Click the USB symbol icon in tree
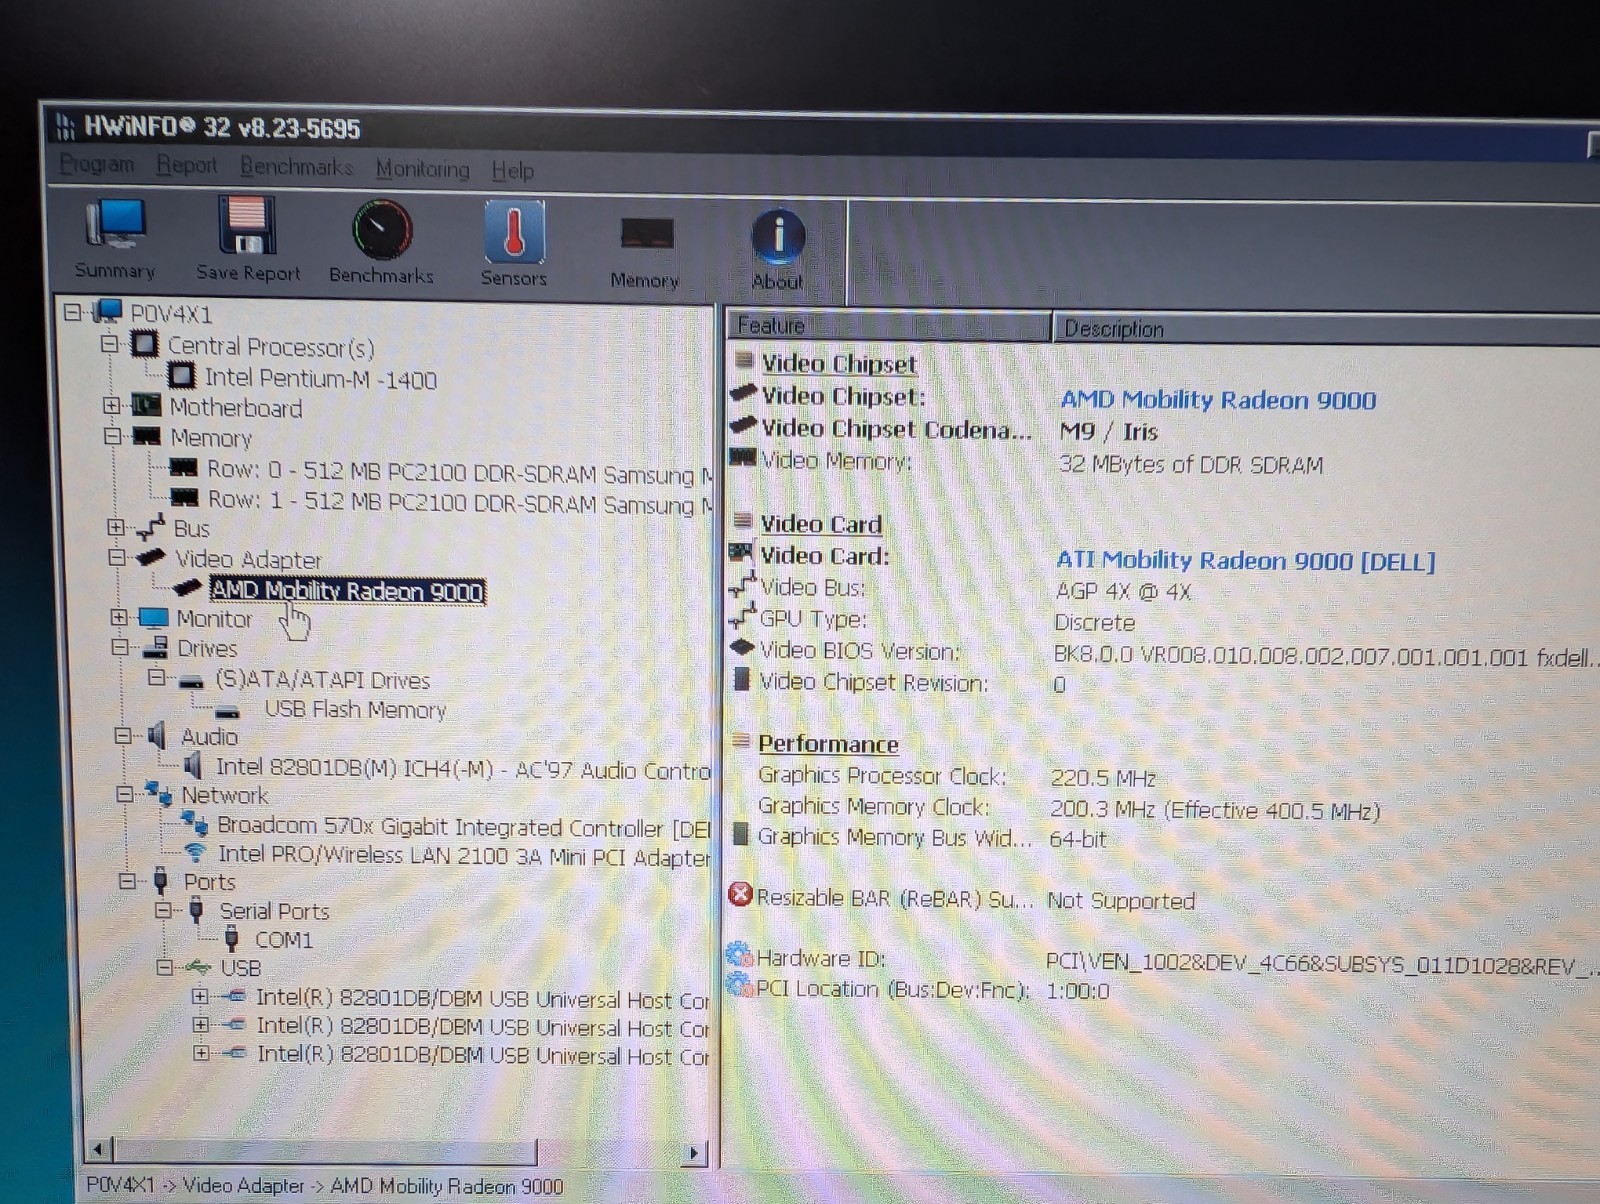Image resolution: width=1600 pixels, height=1204 pixels. pos(198,967)
